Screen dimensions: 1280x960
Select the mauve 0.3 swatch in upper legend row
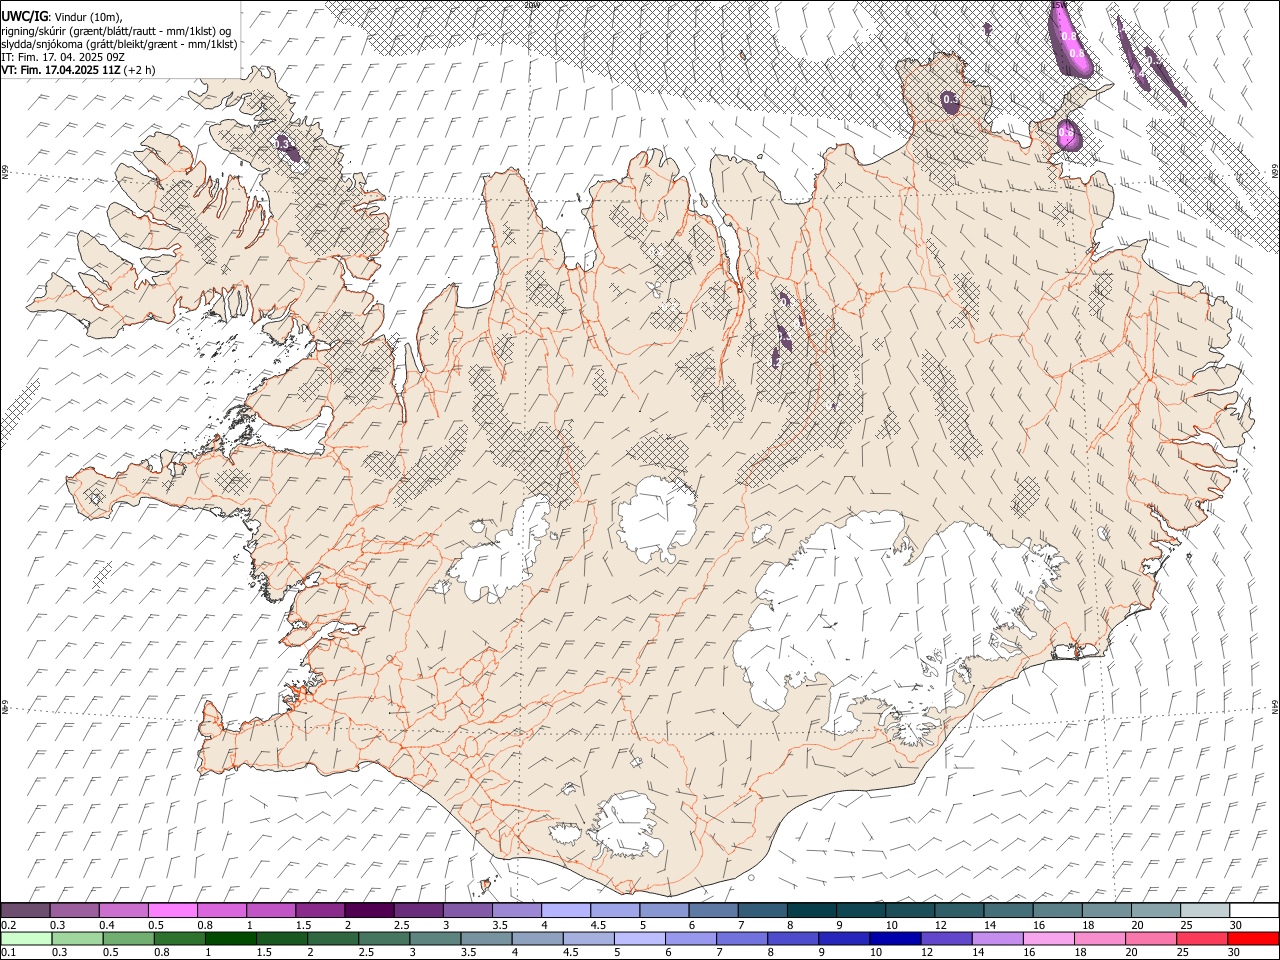click(74, 911)
